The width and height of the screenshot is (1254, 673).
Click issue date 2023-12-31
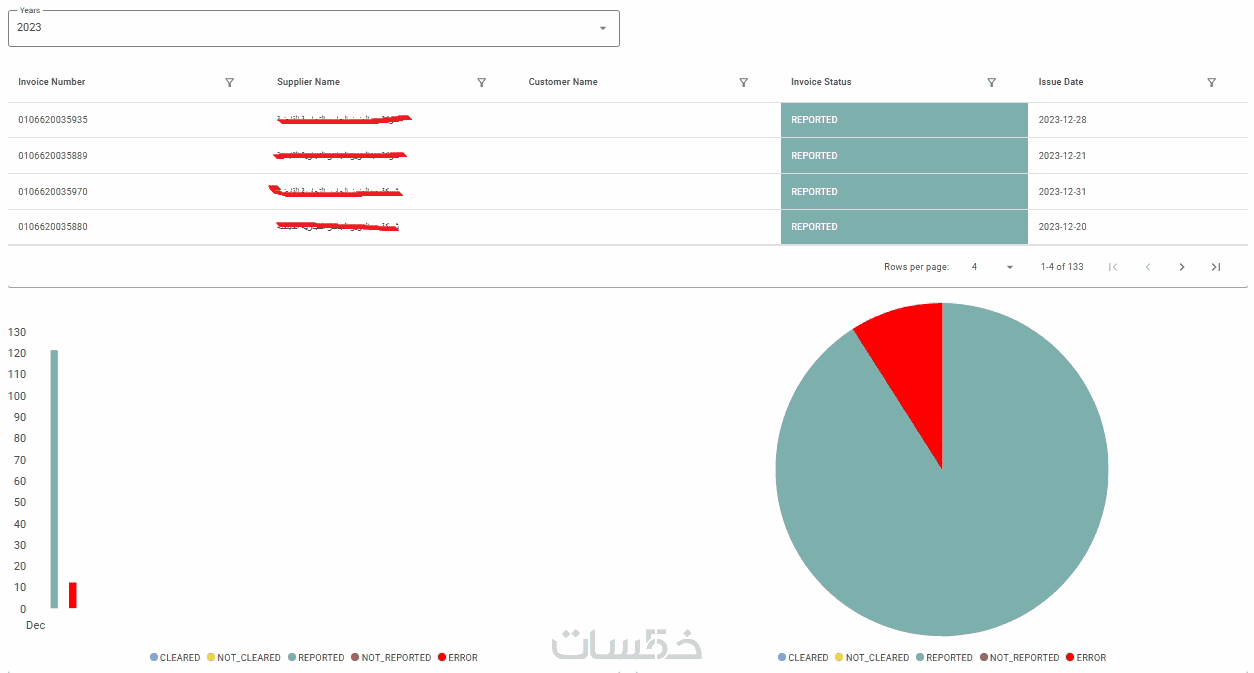coord(1063,191)
